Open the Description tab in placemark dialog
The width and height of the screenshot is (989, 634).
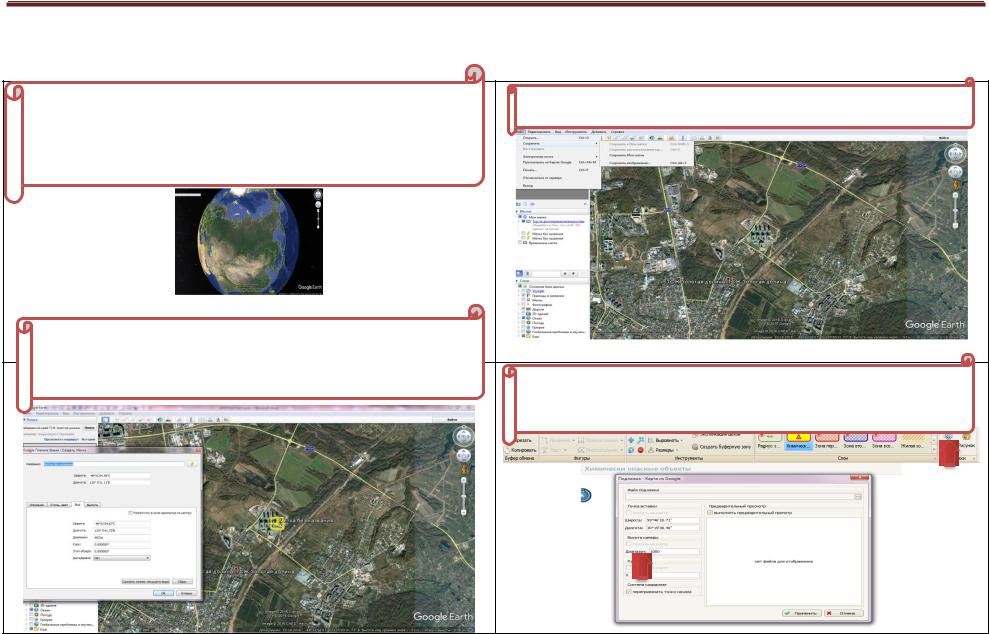tap(37, 505)
